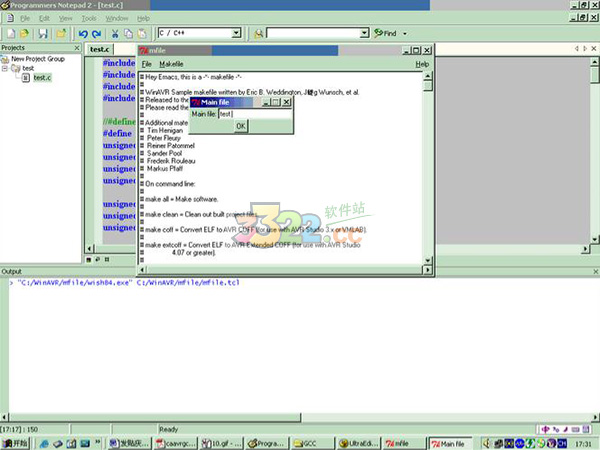Switch to mfile taskbar button
The width and height of the screenshot is (600, 450).
[x=403, y=443]
